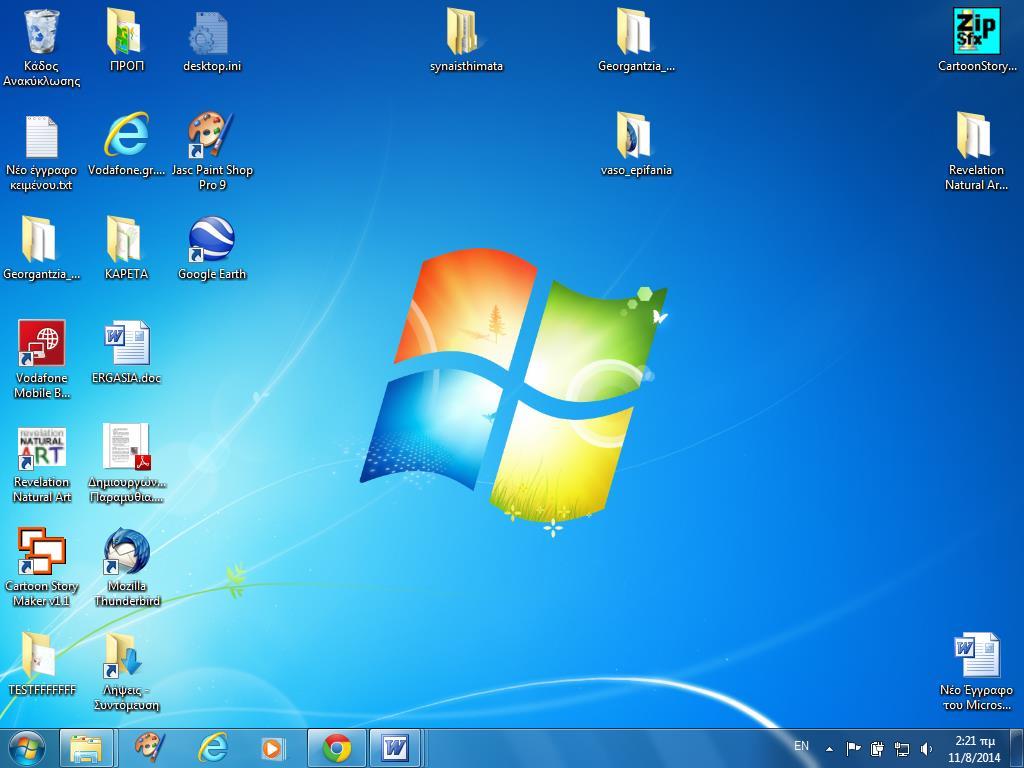
Task: Open the clock showing 2:21 πμ
Action: click(x=974, y=749)
